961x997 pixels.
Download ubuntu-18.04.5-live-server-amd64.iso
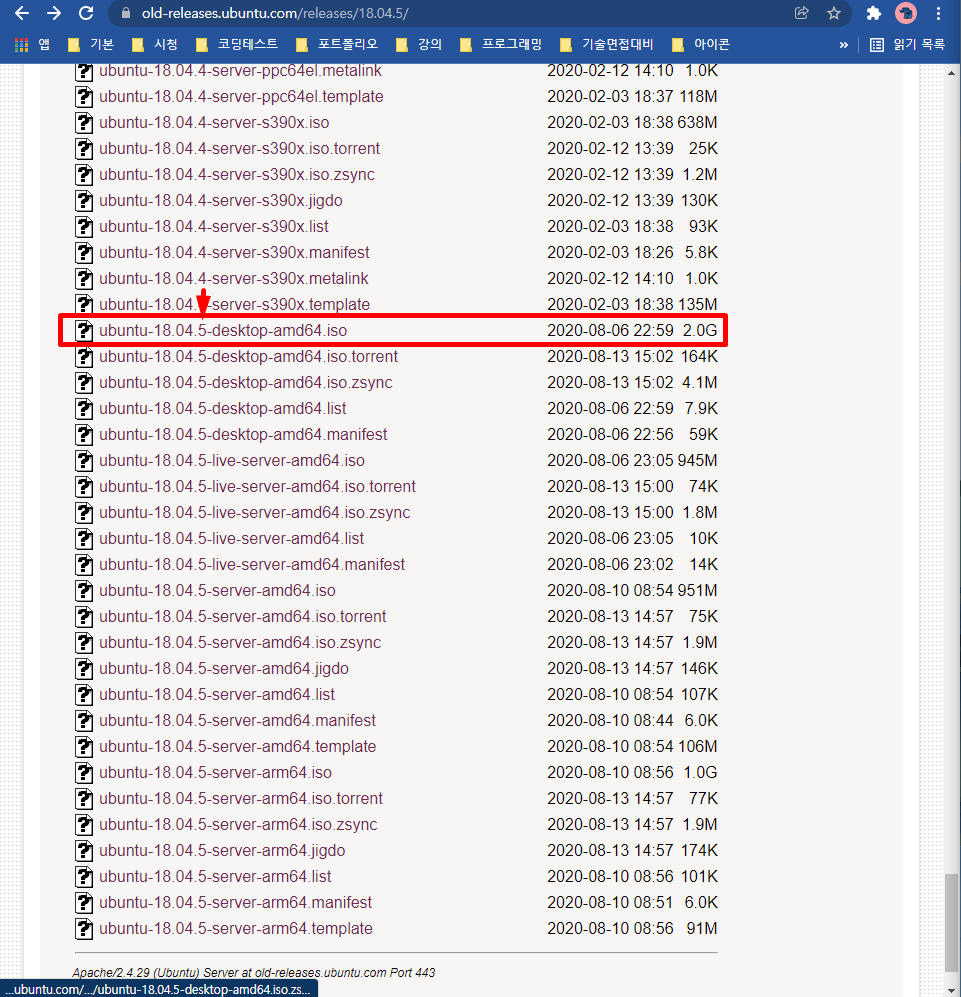pos(232,461)
